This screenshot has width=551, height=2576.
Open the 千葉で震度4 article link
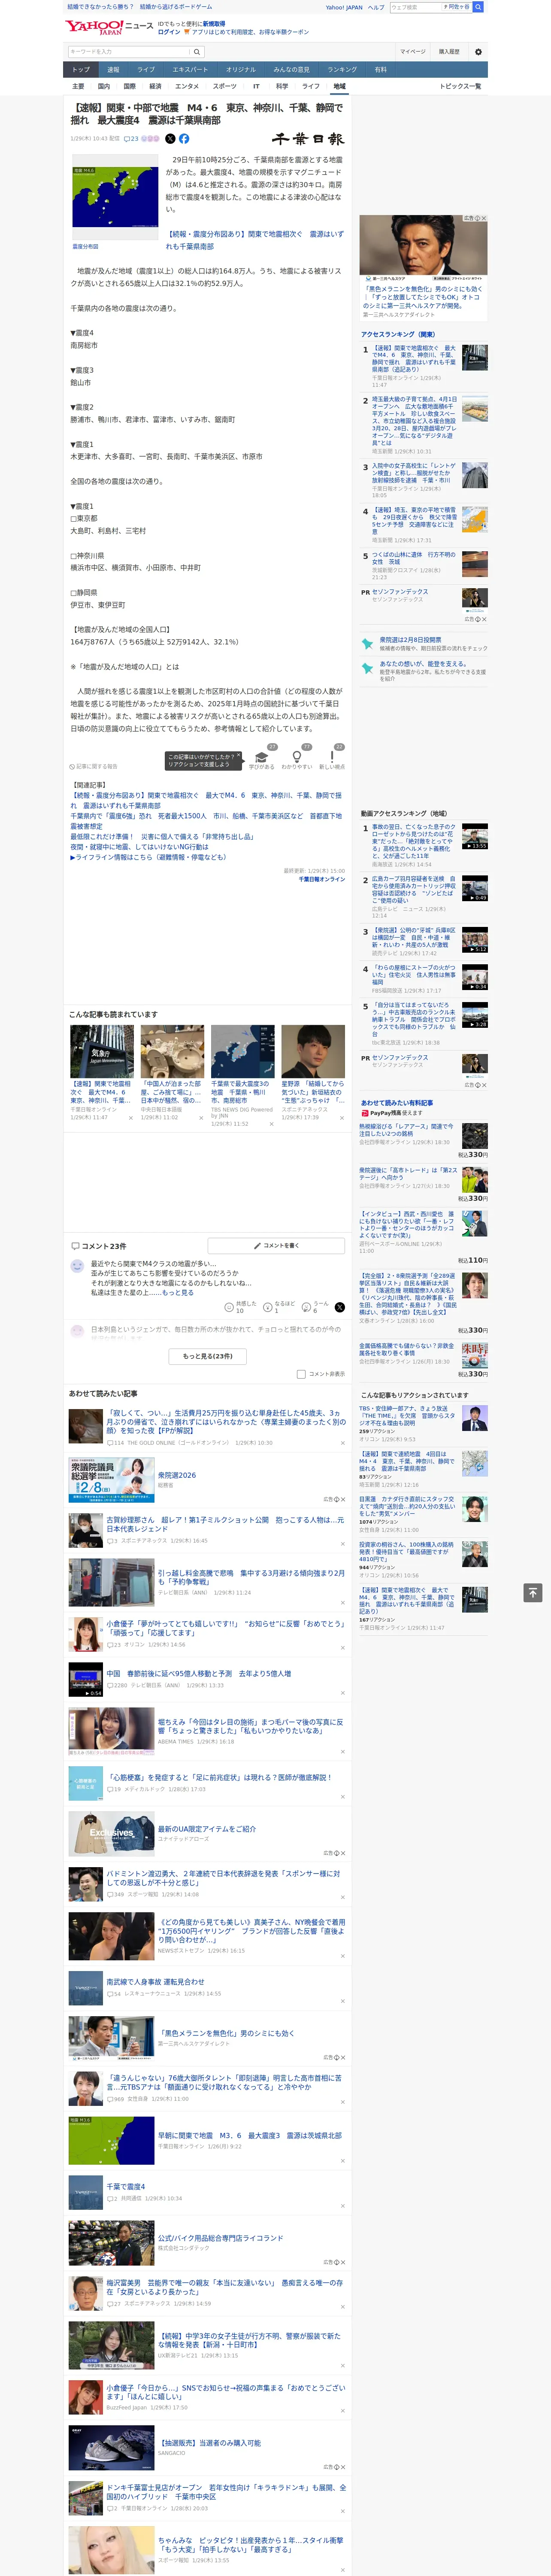click(126, 2187)
